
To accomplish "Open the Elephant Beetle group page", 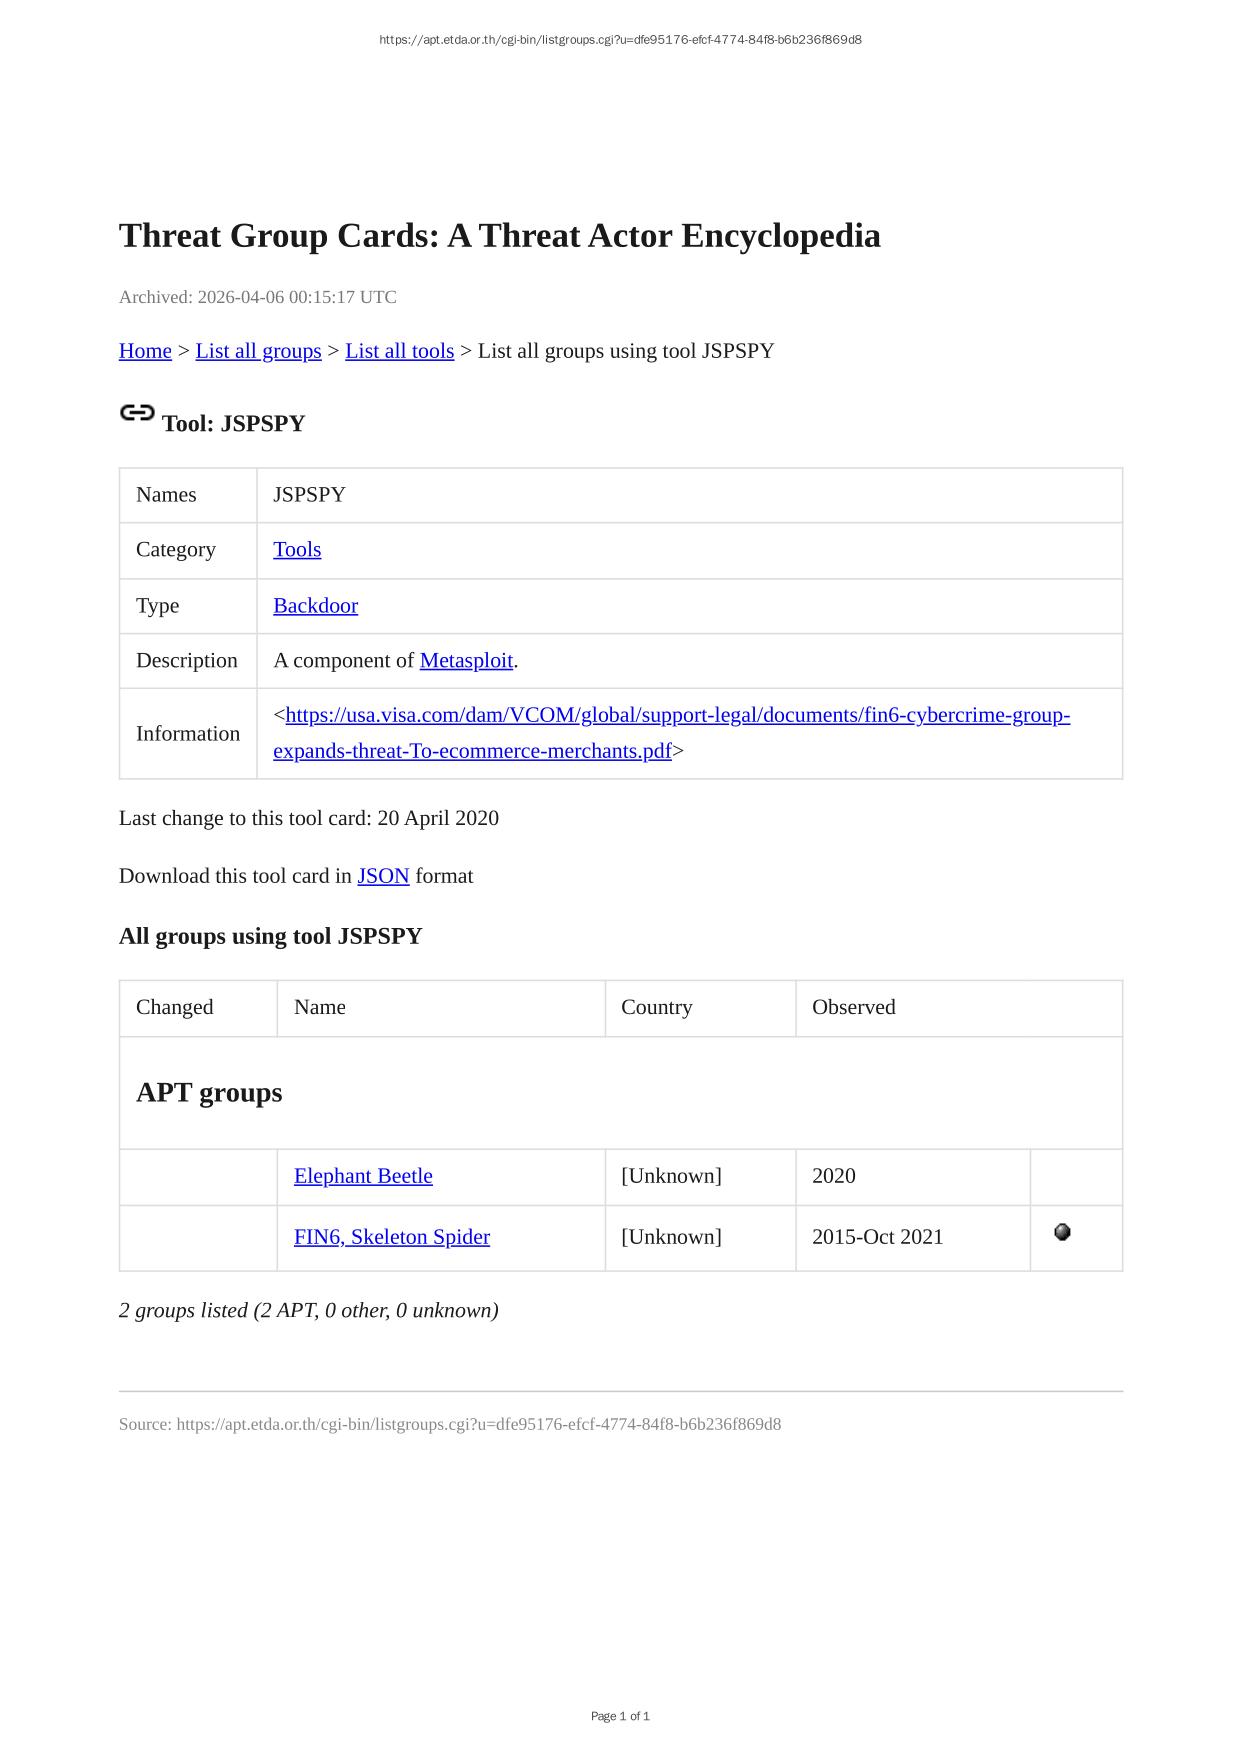I will pyautogui.click(x=363, y=1176).
